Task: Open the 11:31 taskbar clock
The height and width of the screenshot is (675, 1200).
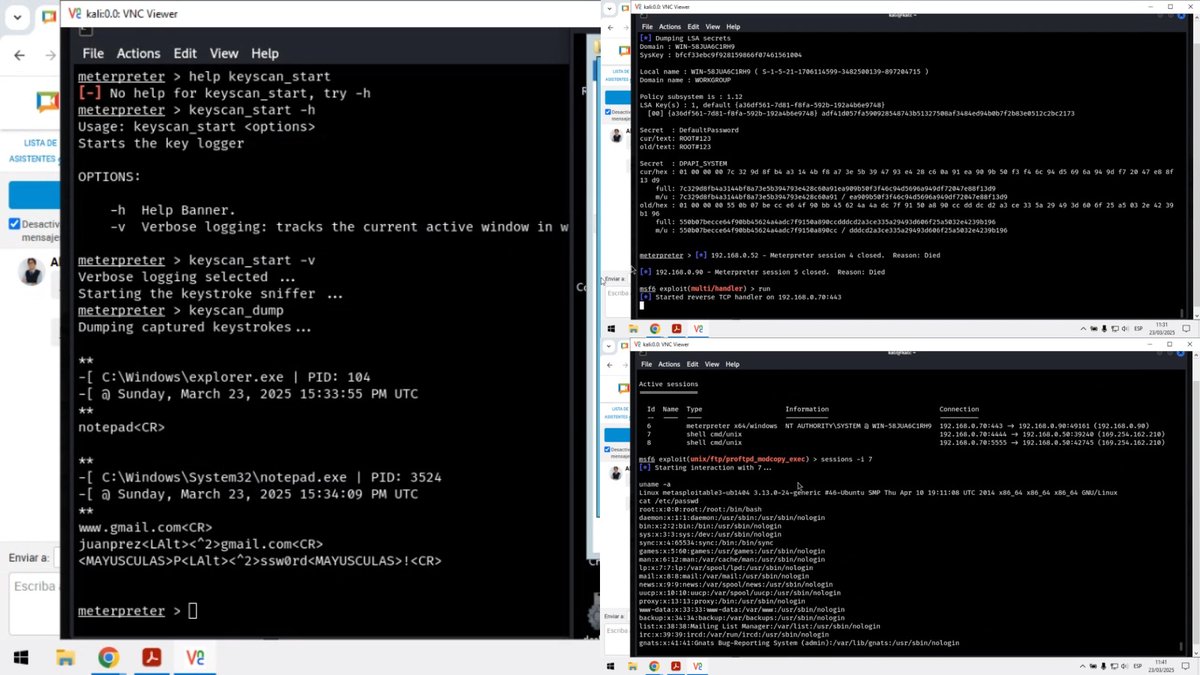Action: [x=1162, y=328]
